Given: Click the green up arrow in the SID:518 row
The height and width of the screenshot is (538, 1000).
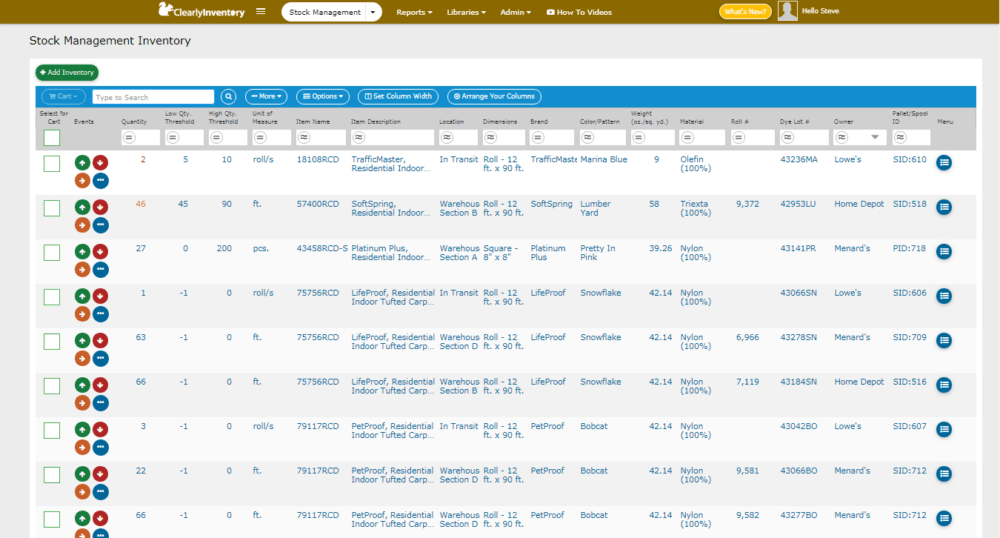Looking at the screenshot, I should point(82,207).
